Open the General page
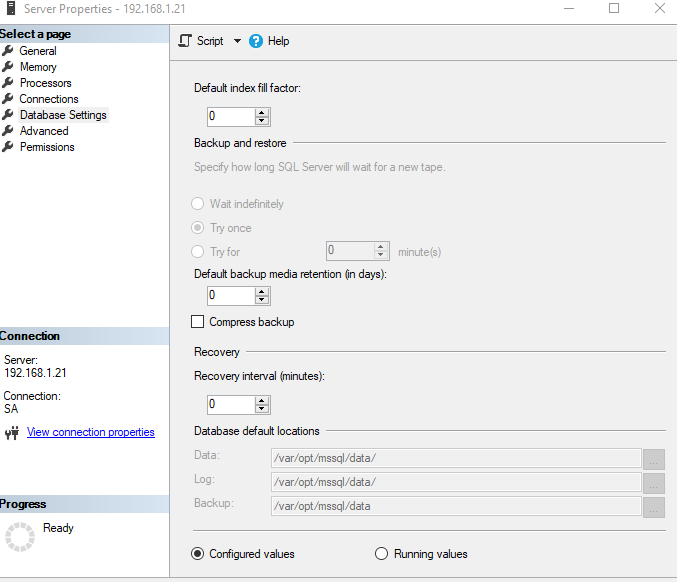This screenshot has width=677, height=582. [38, 51]
